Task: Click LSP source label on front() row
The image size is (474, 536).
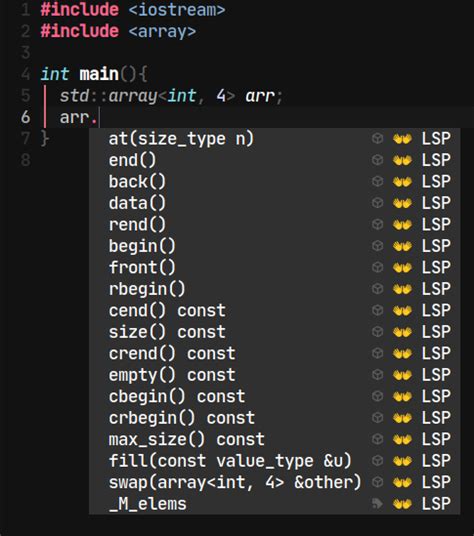Action: [x=436, y=267]
